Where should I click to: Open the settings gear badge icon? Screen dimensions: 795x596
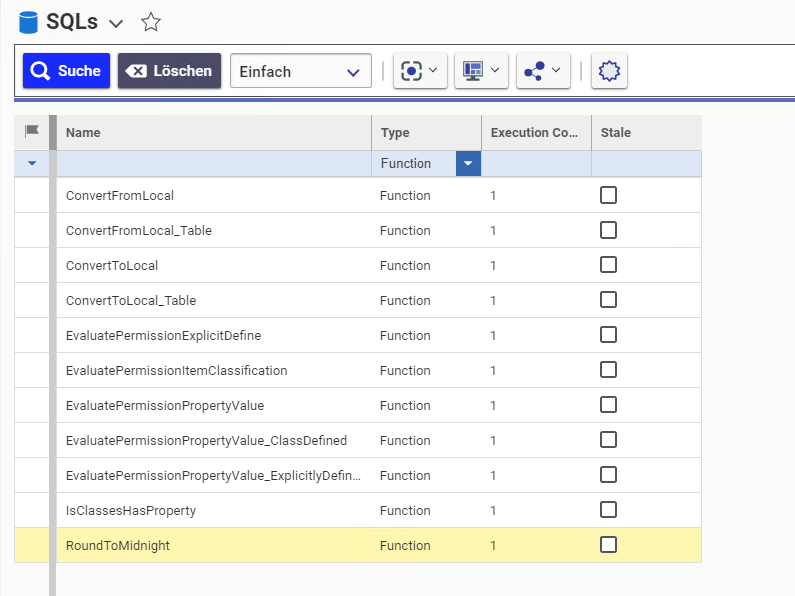point(609,71)
